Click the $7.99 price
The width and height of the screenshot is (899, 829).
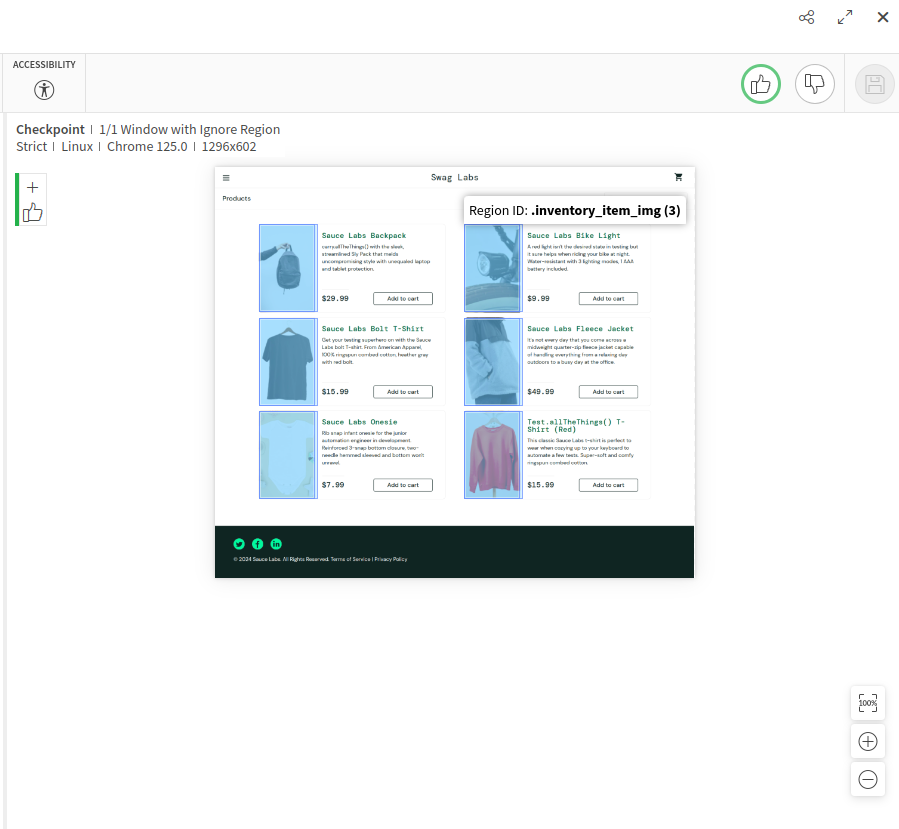point(333,485)
